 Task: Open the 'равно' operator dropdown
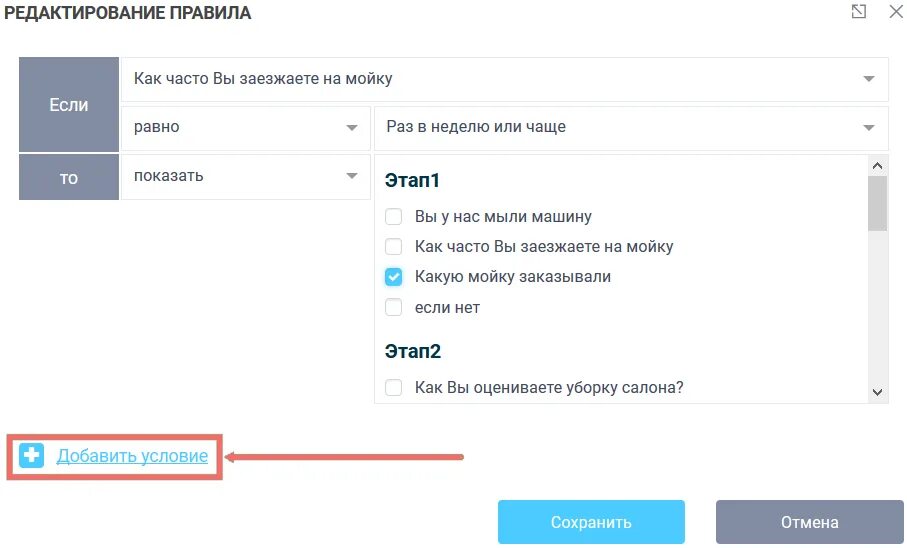pos(245,127)
